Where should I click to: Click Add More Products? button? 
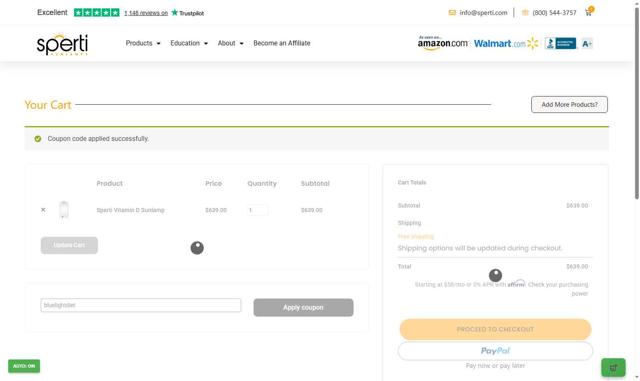569,105
